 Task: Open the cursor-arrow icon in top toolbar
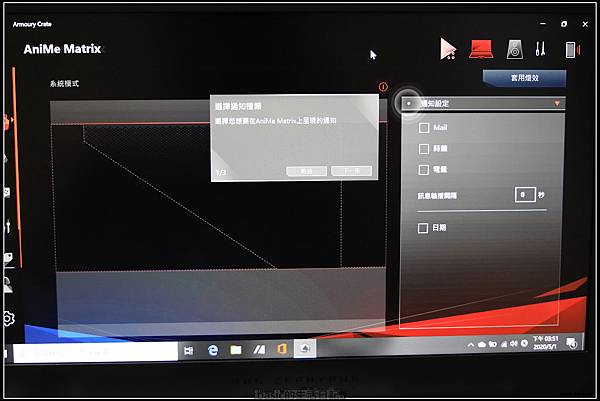(448, 49)
